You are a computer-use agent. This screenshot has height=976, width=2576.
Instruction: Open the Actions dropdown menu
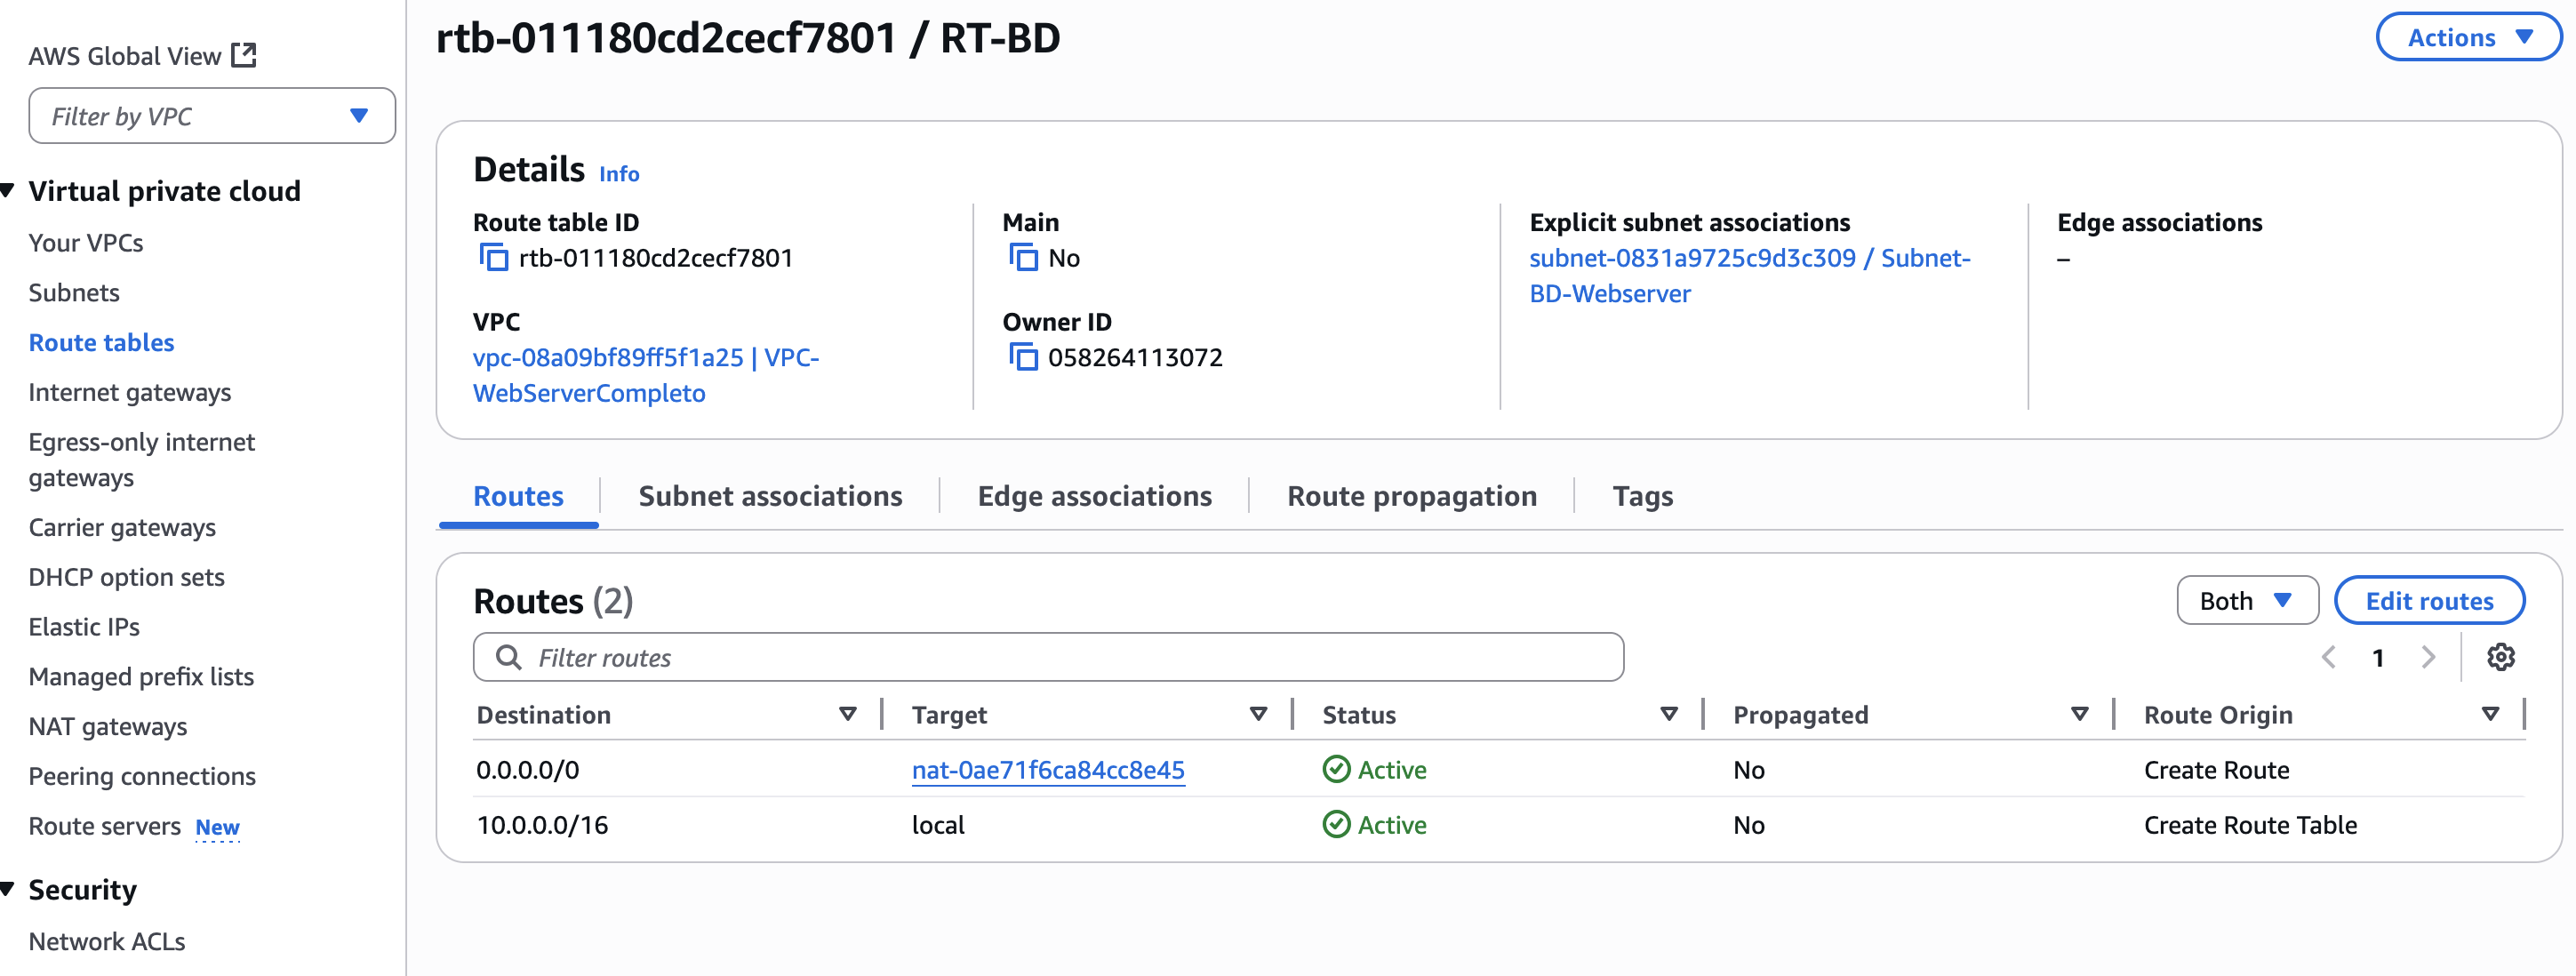[x=2467, y=37]
